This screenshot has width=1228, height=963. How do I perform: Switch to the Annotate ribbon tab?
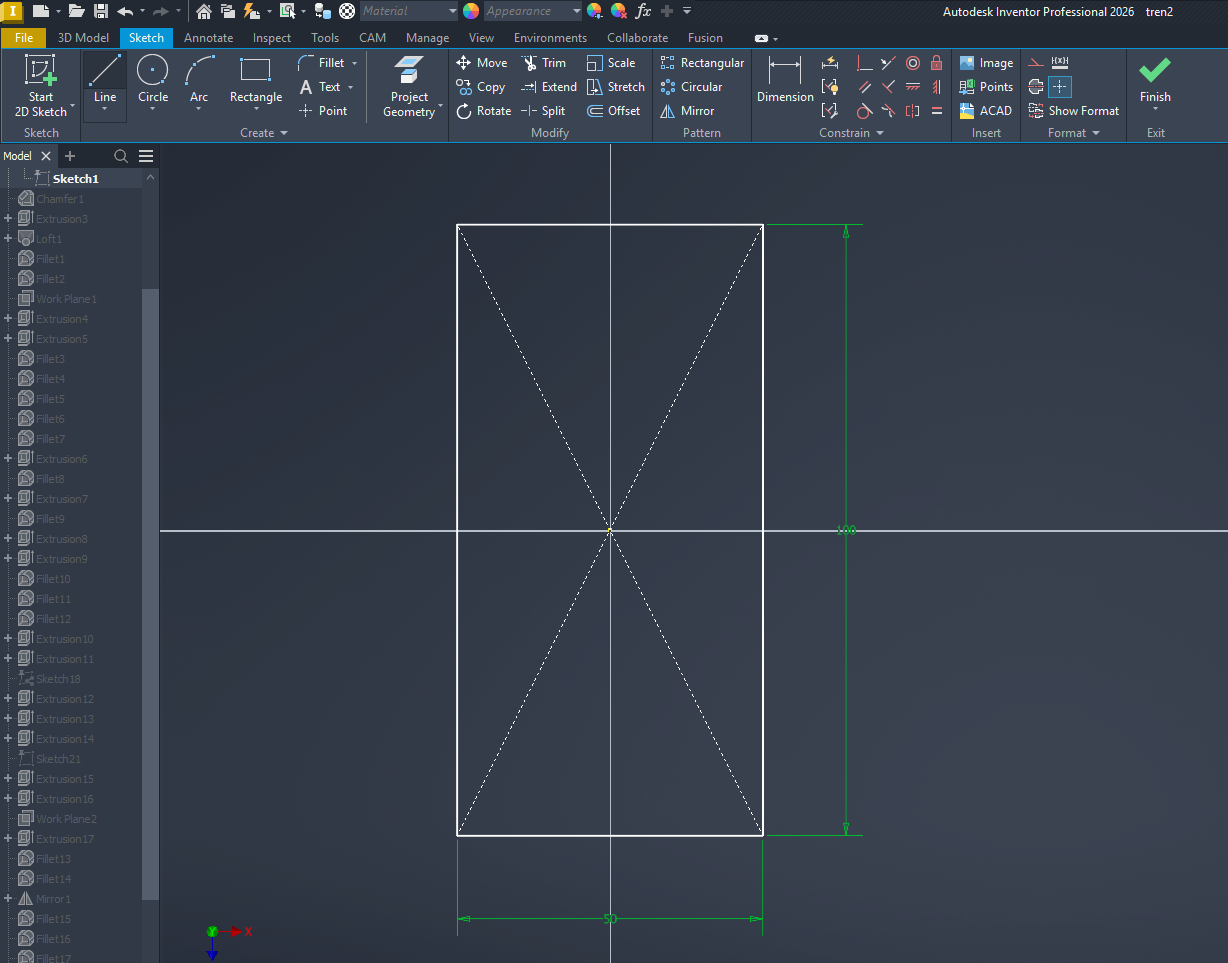(208, 37)
